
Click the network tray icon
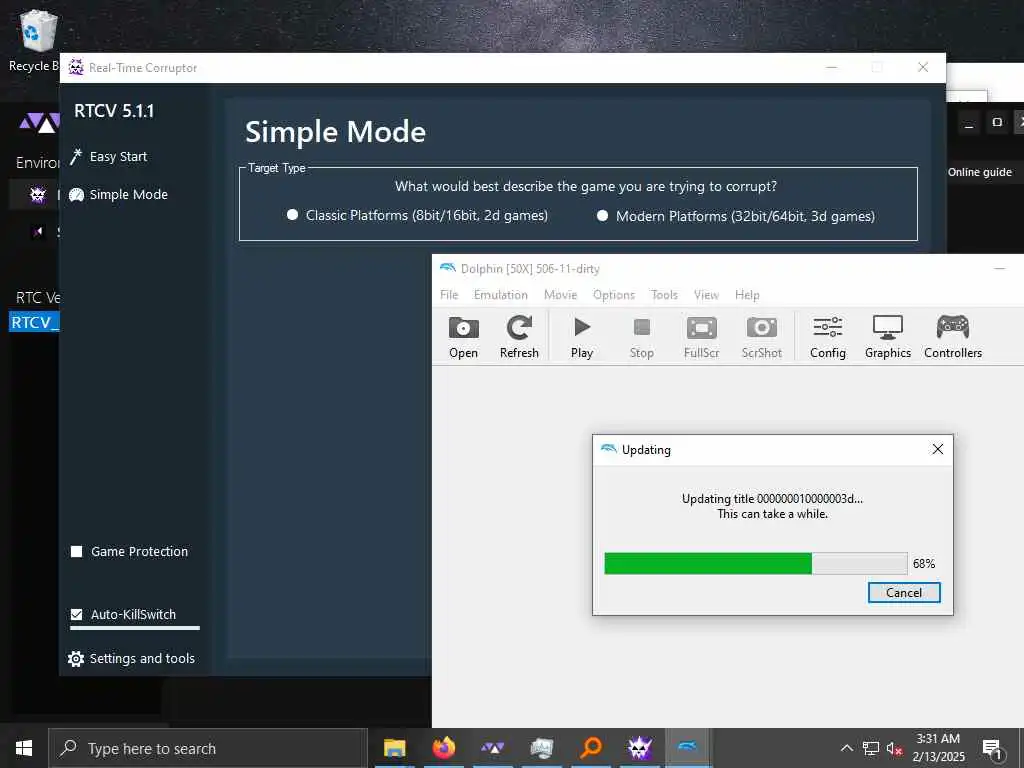(x=871, y=748)
